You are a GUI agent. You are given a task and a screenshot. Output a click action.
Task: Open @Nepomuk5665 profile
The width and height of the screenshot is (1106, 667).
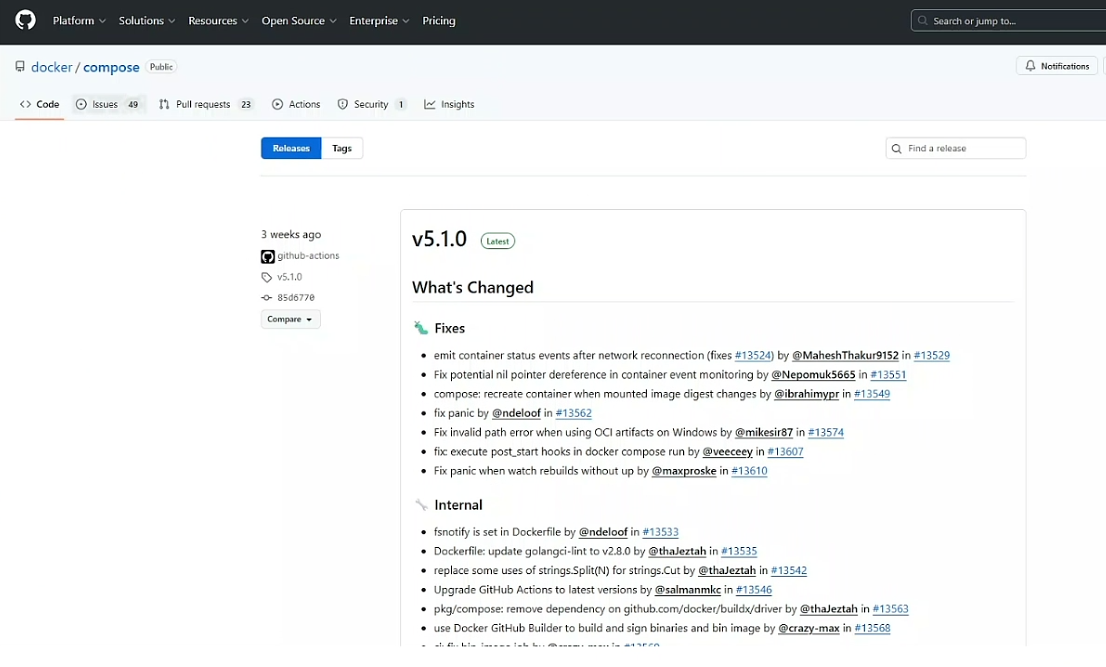tap(813, 374)
